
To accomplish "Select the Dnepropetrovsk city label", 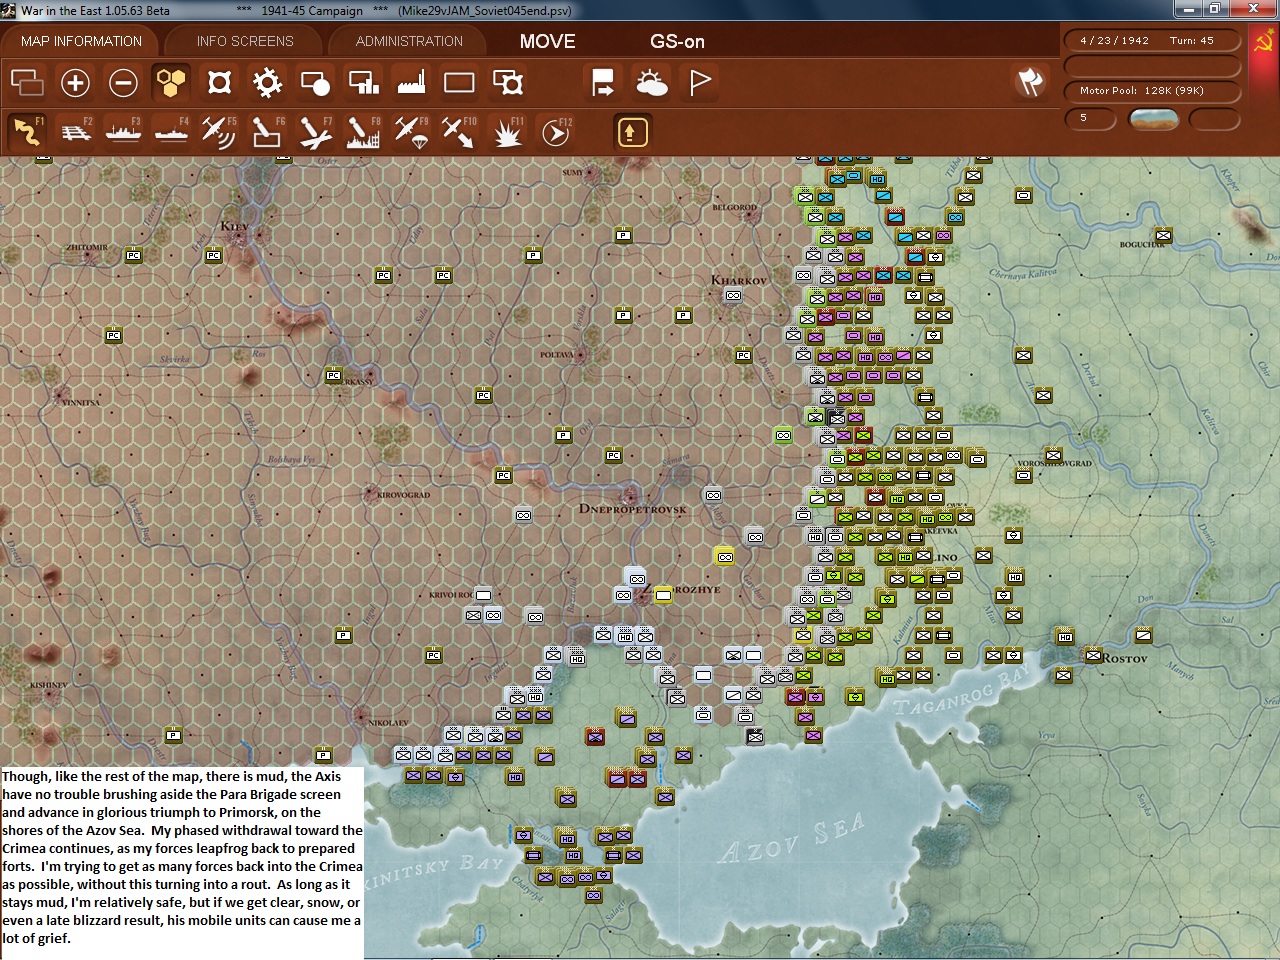I will (x=632, y=509).
